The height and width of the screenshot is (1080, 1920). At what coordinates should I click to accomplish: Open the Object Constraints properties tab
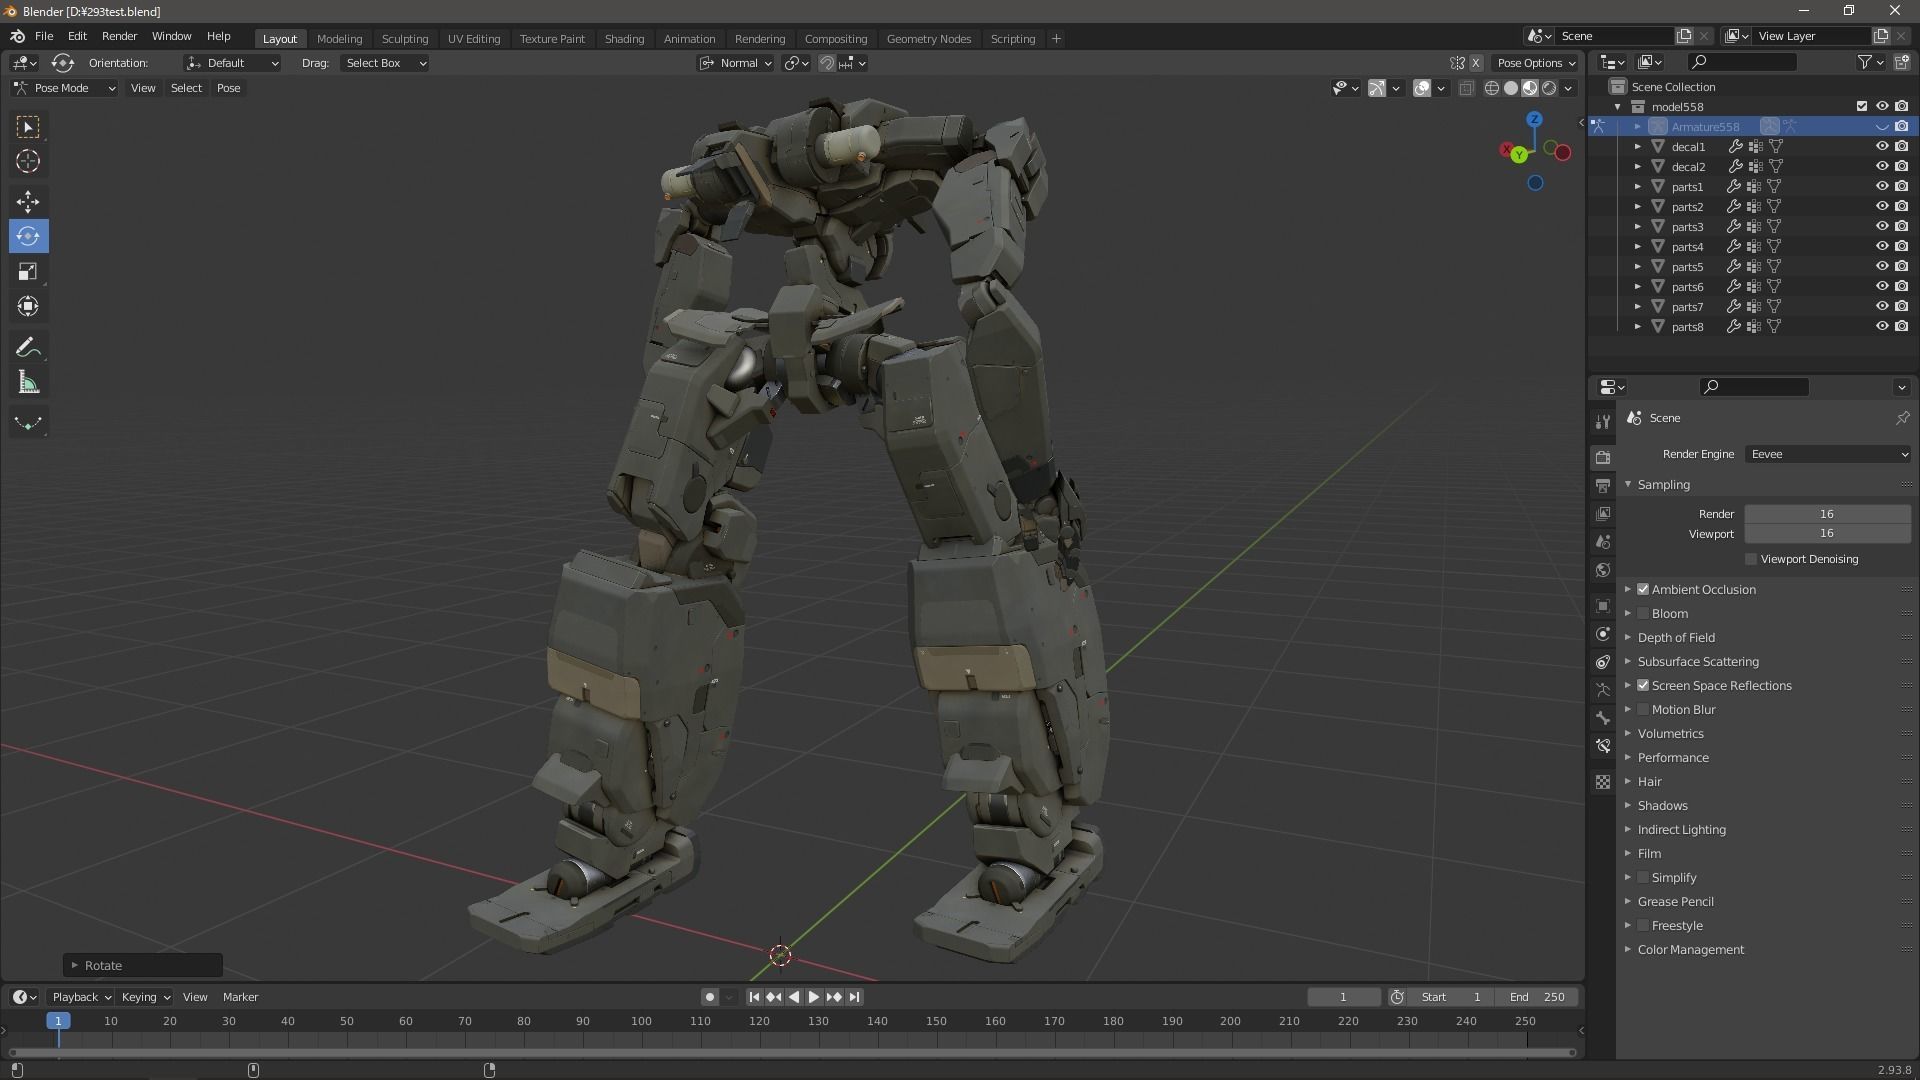[1603, 662]
